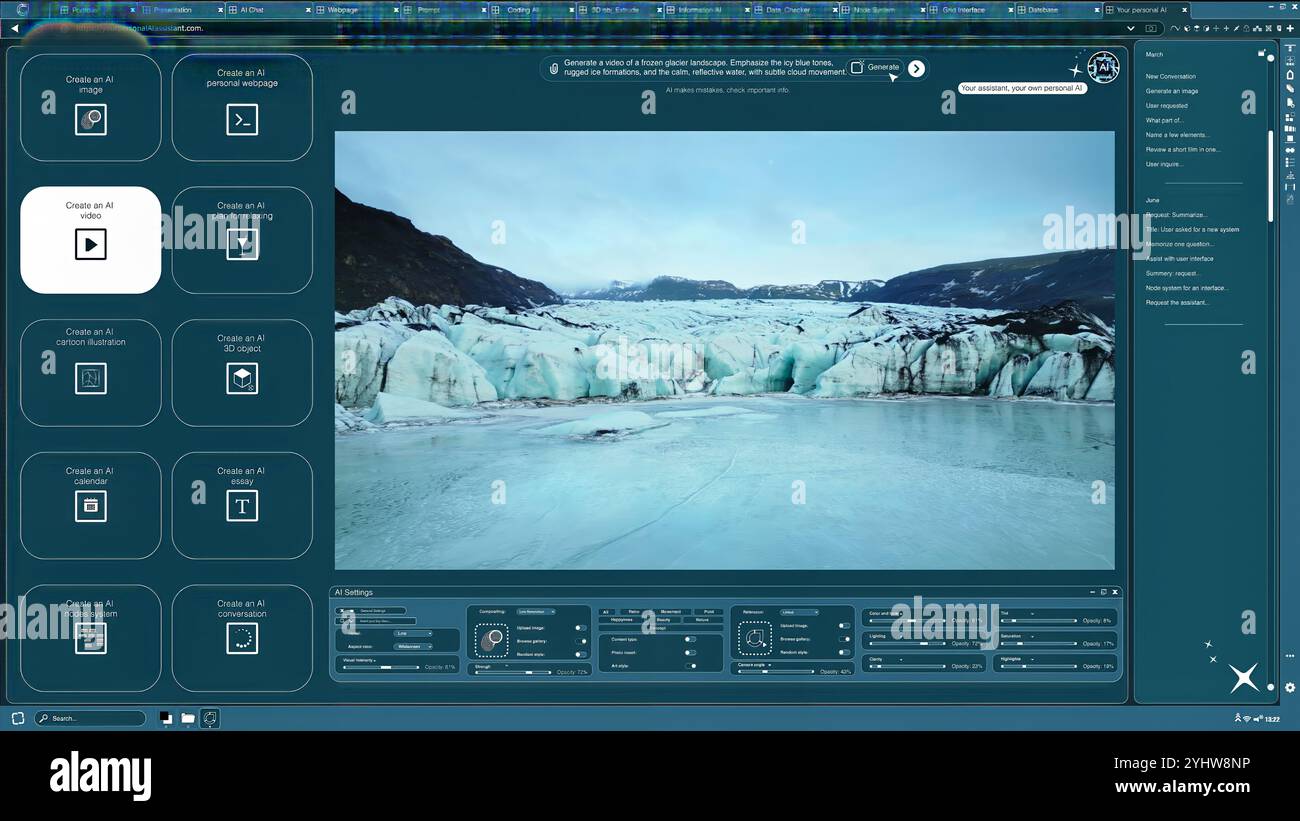Expand the Saturation dropdown arrow
The width and height of the screenshot is (1300, 821).
(x=1032, y=636)
